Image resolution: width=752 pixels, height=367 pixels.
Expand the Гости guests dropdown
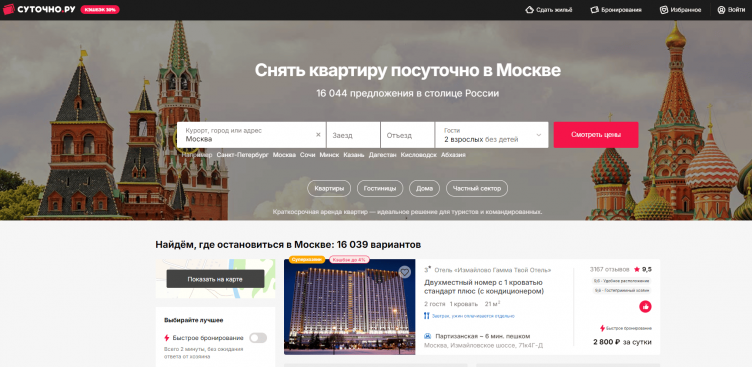click(x=492, y=135)
